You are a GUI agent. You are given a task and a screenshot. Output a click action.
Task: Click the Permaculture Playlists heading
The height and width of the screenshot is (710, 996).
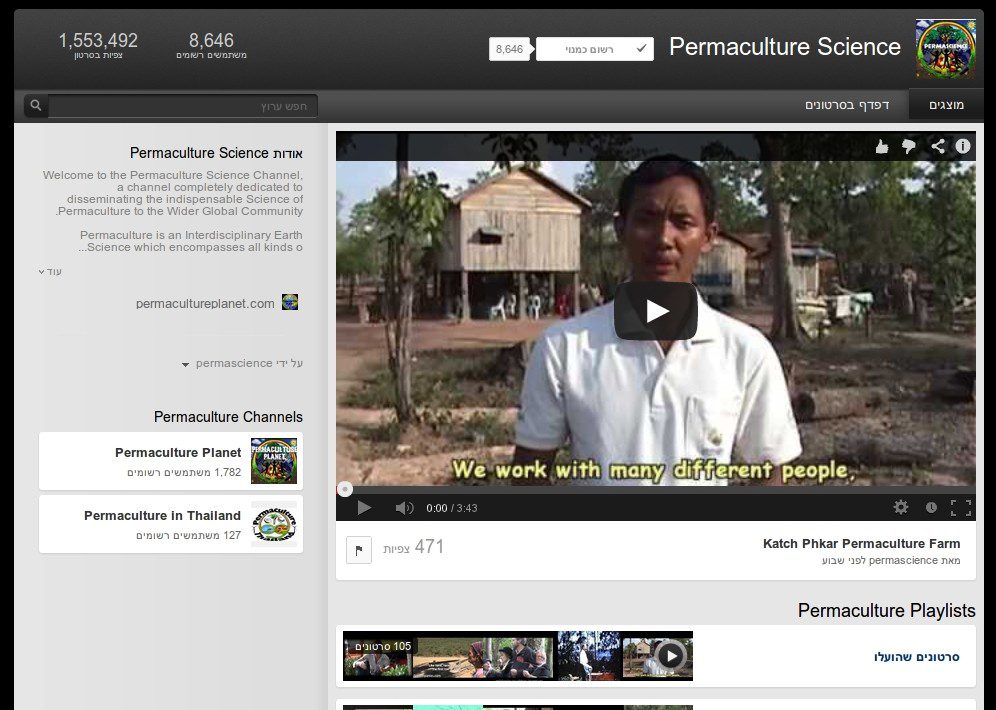pyautogui.click(x=887, y=610)
